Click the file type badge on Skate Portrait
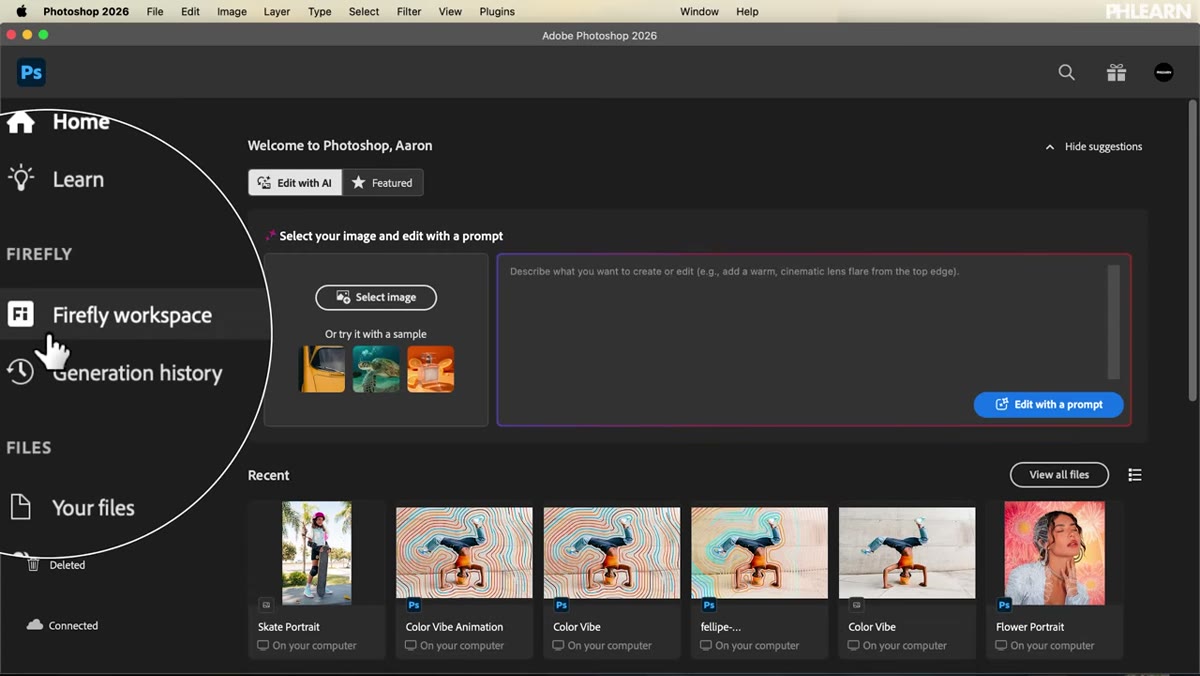The height and width of the screenshot is (676, 1200). click(266, 605)
